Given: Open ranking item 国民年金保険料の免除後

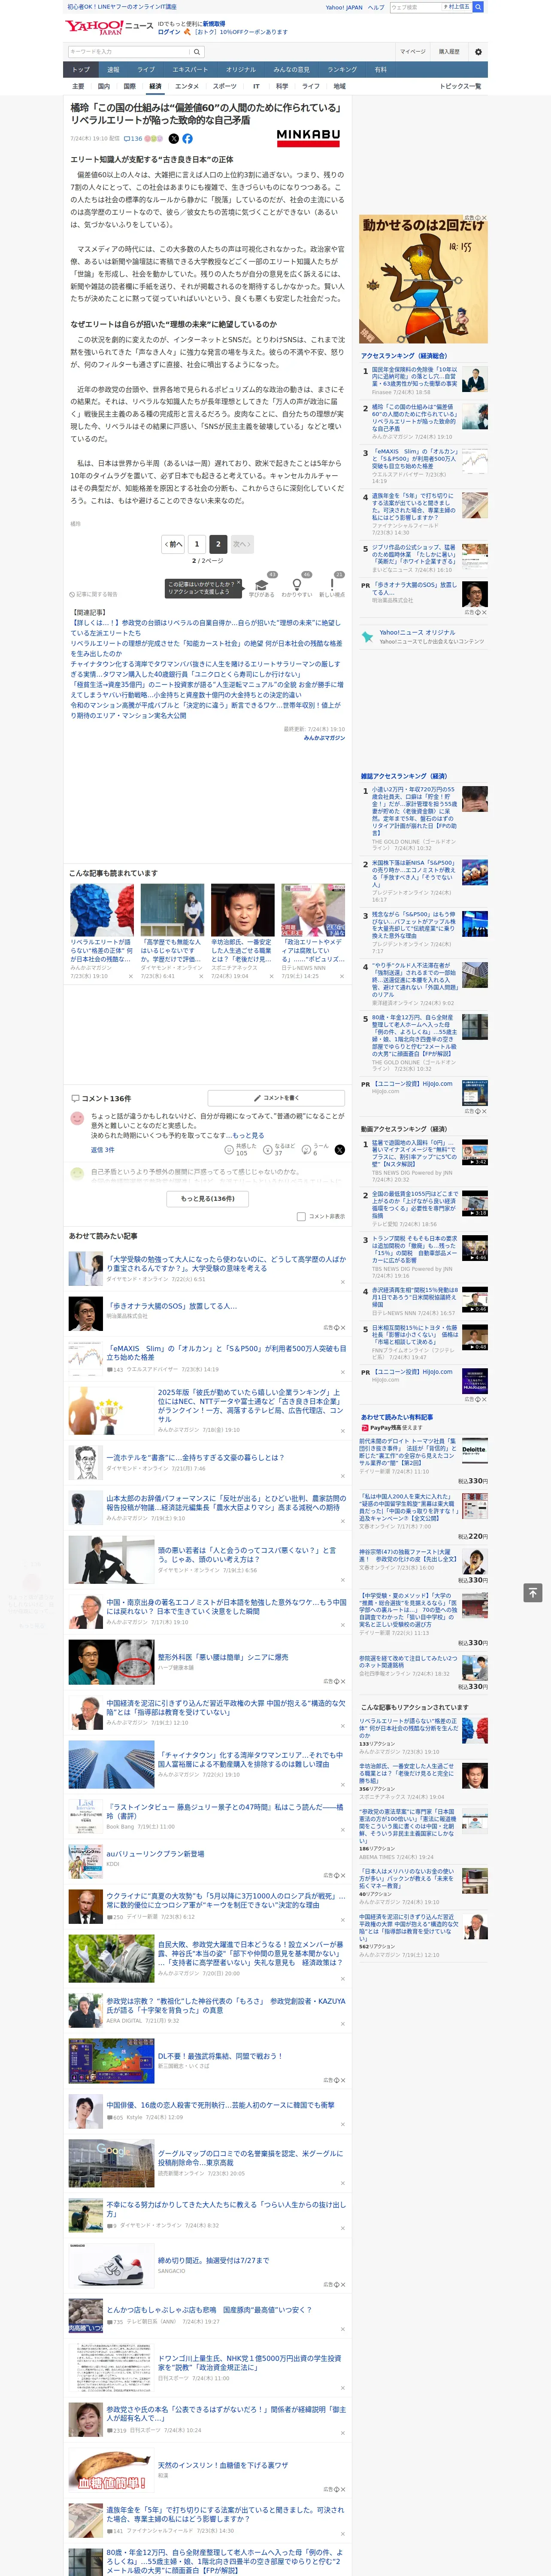Looking at the screenshot, I should 414,377.
